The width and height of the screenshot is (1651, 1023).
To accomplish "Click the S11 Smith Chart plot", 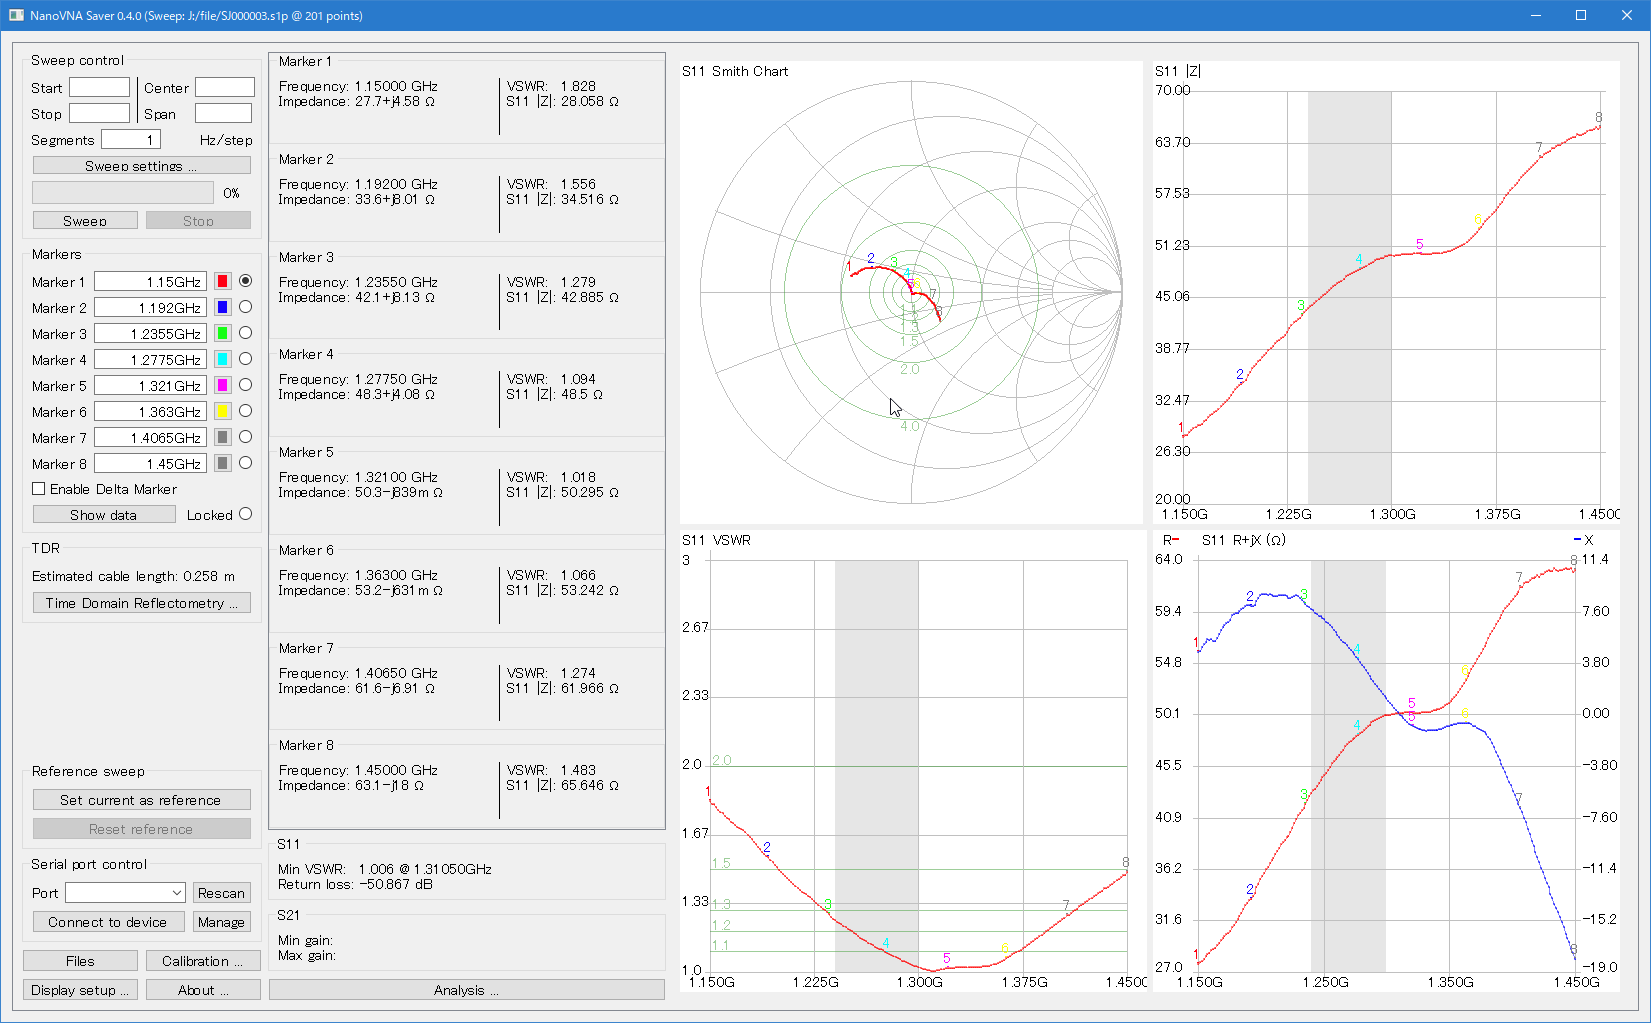I will tap(911, 292).
